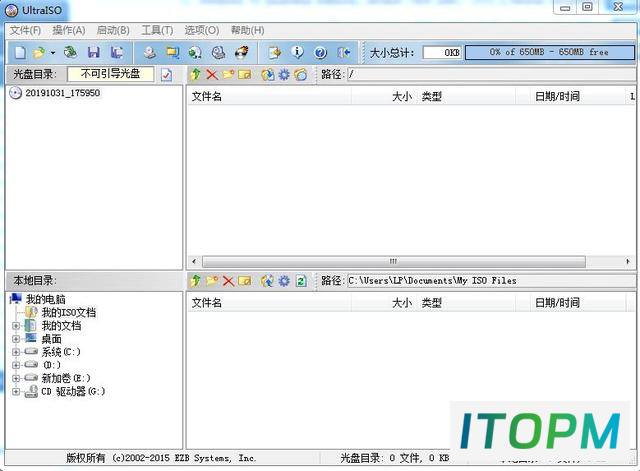Screen dimensions: 640x471
Task: Open the About info icon
Action: [x=297, y=52]
